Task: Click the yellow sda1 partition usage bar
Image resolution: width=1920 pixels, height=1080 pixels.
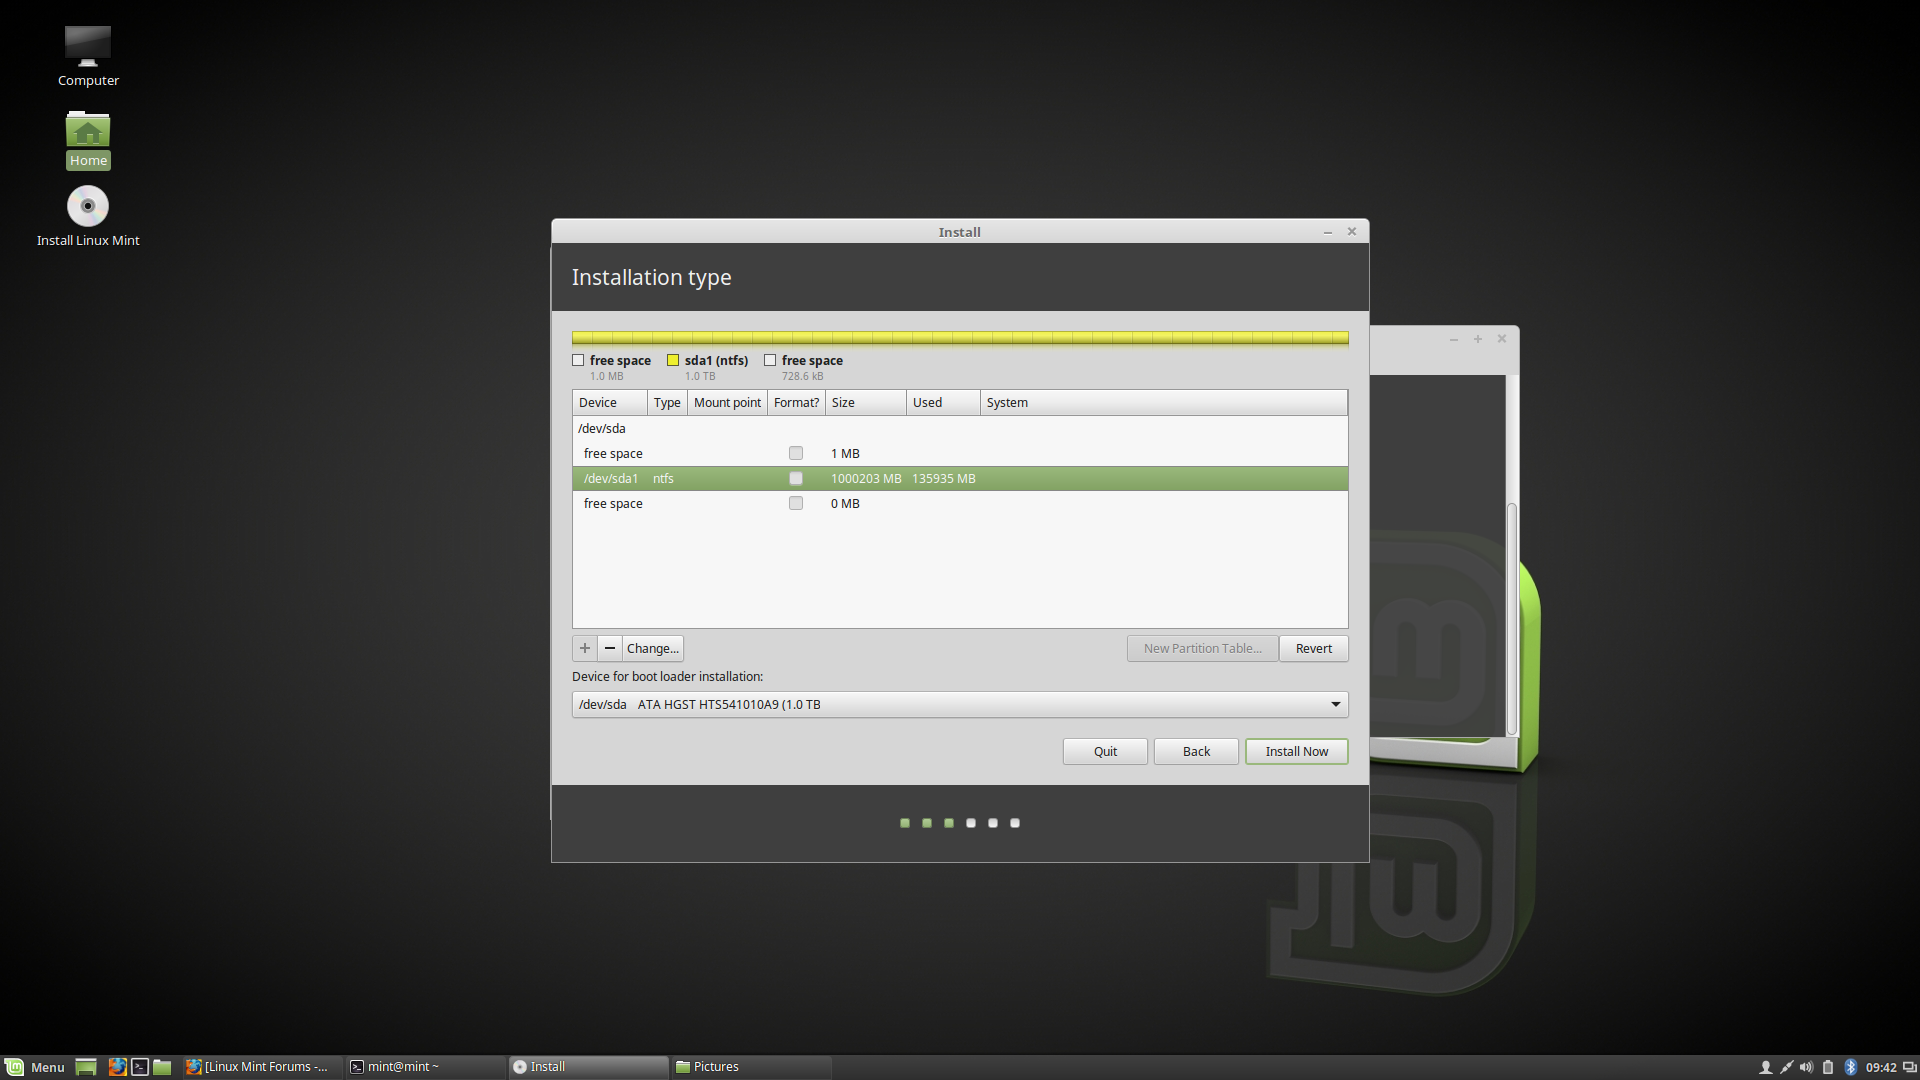Action: [x=960, y=339]
